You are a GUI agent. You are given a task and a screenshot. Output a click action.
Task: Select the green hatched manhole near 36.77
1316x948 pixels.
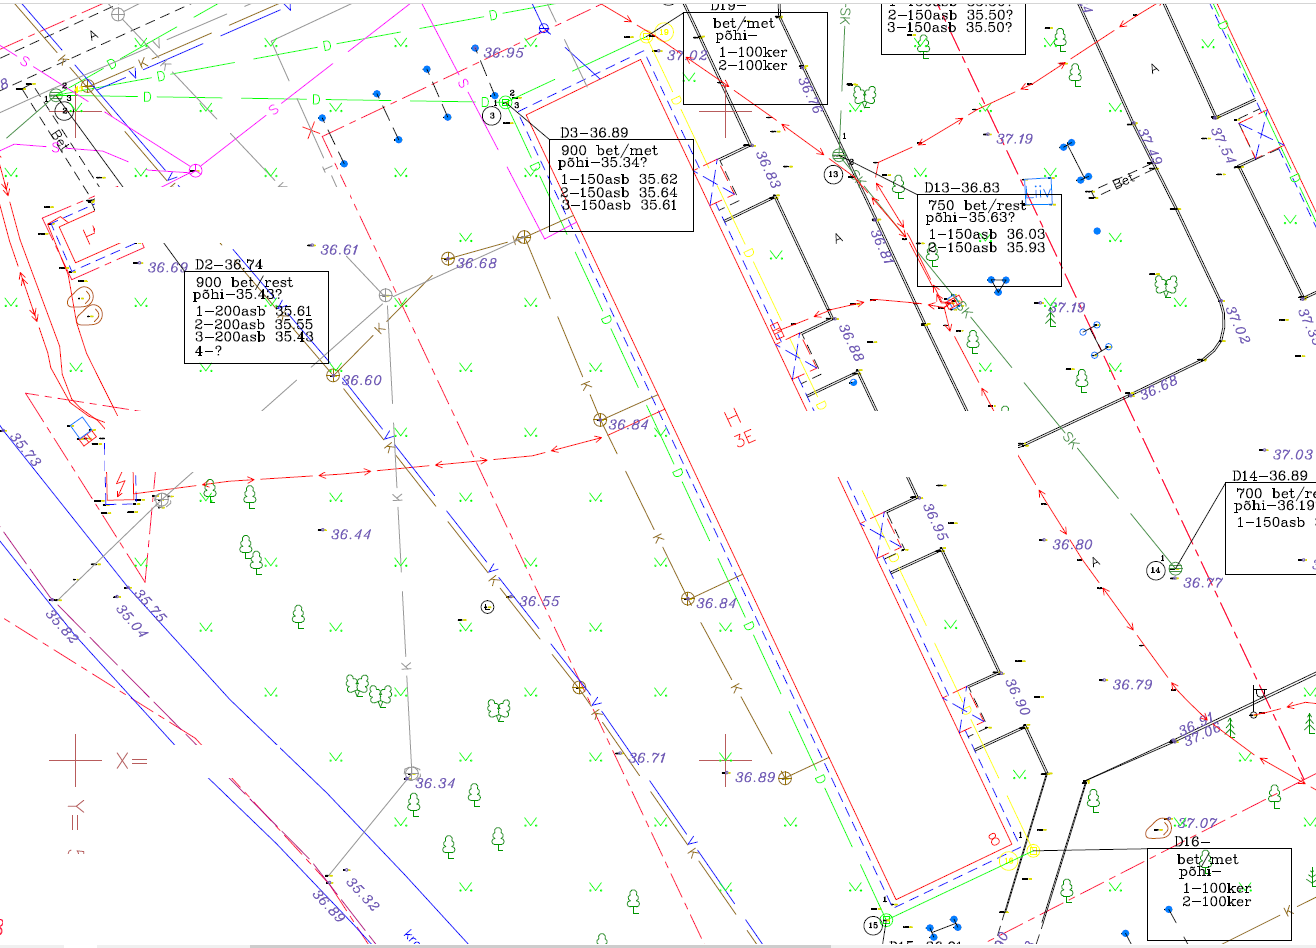pos(1176,567)
